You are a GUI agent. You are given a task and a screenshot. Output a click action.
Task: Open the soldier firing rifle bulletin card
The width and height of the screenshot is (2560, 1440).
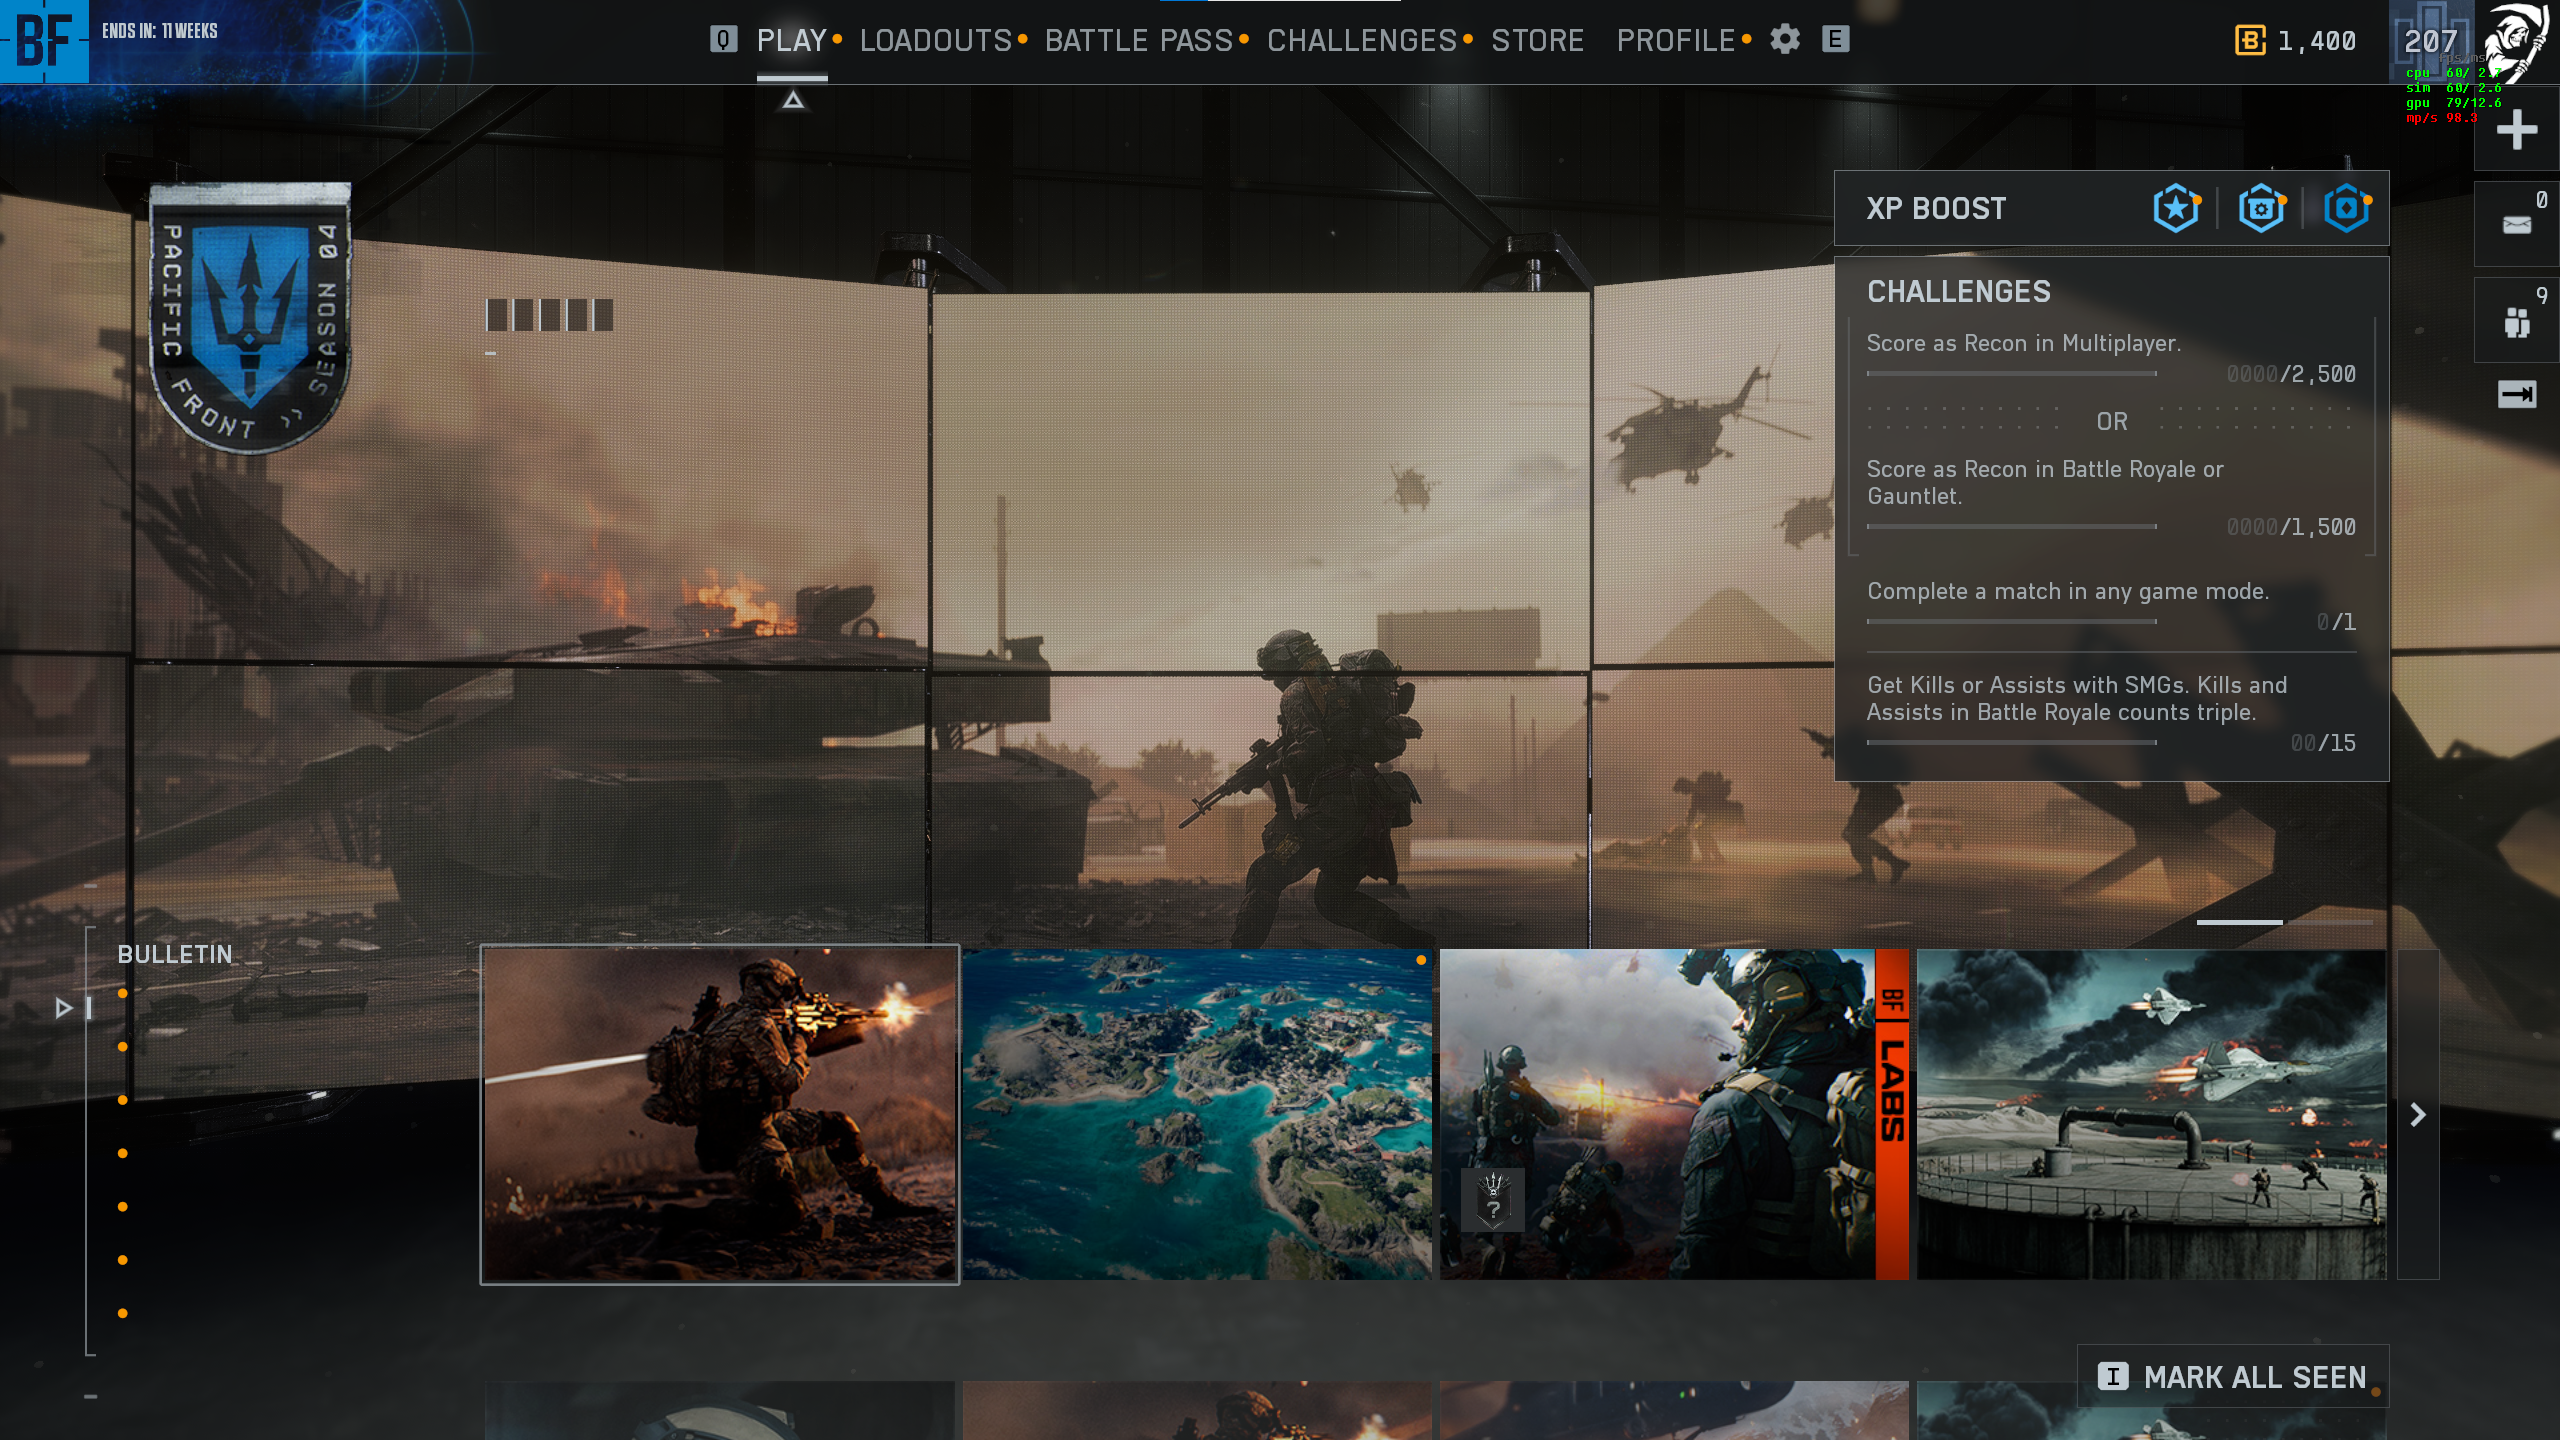[720, 1114]
